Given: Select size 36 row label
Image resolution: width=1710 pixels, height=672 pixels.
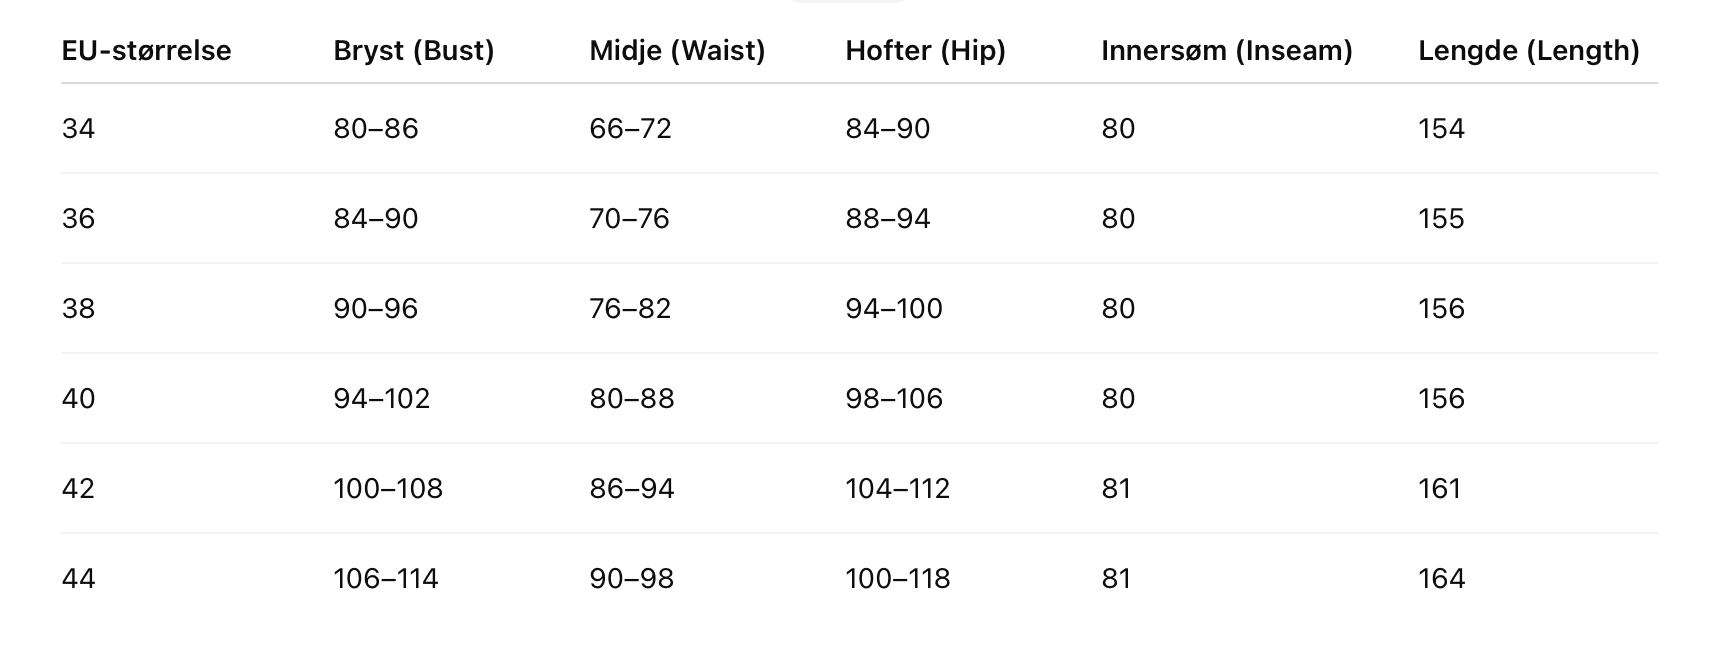Looking at the screenshot, I should 78,219.
